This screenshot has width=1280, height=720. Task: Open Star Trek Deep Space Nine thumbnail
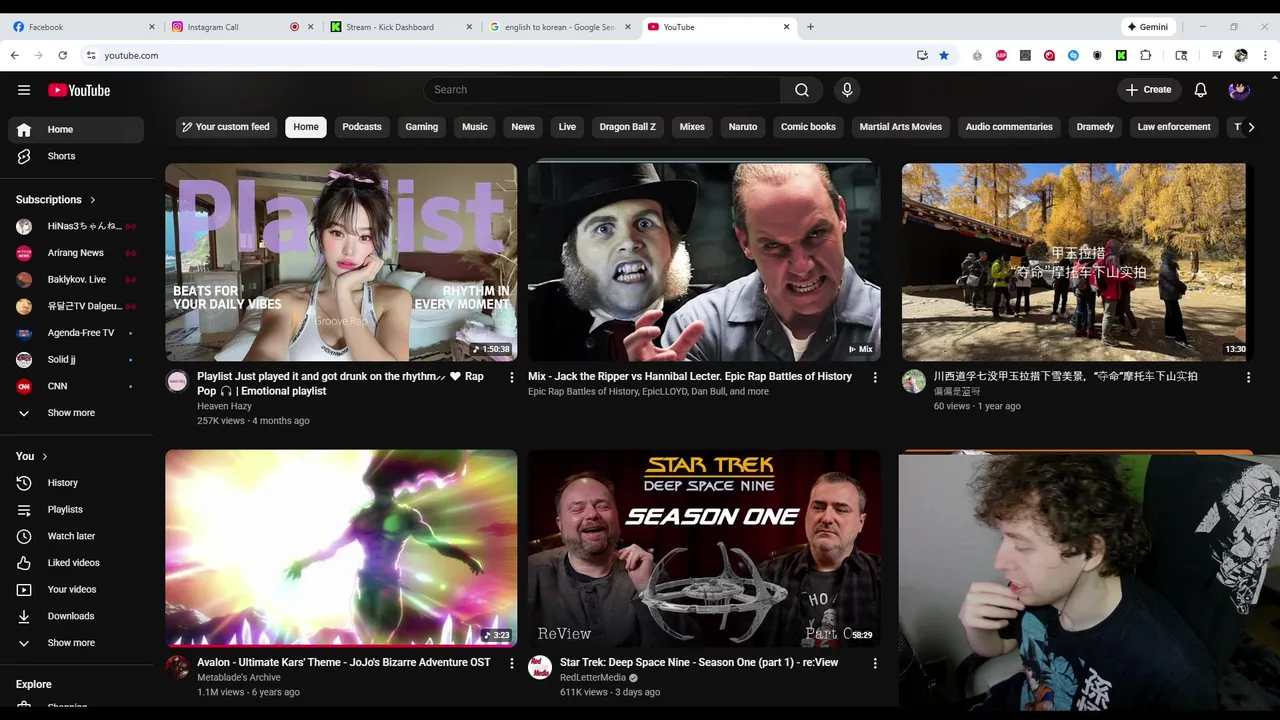pyautogui.click(x=704, y=548)
